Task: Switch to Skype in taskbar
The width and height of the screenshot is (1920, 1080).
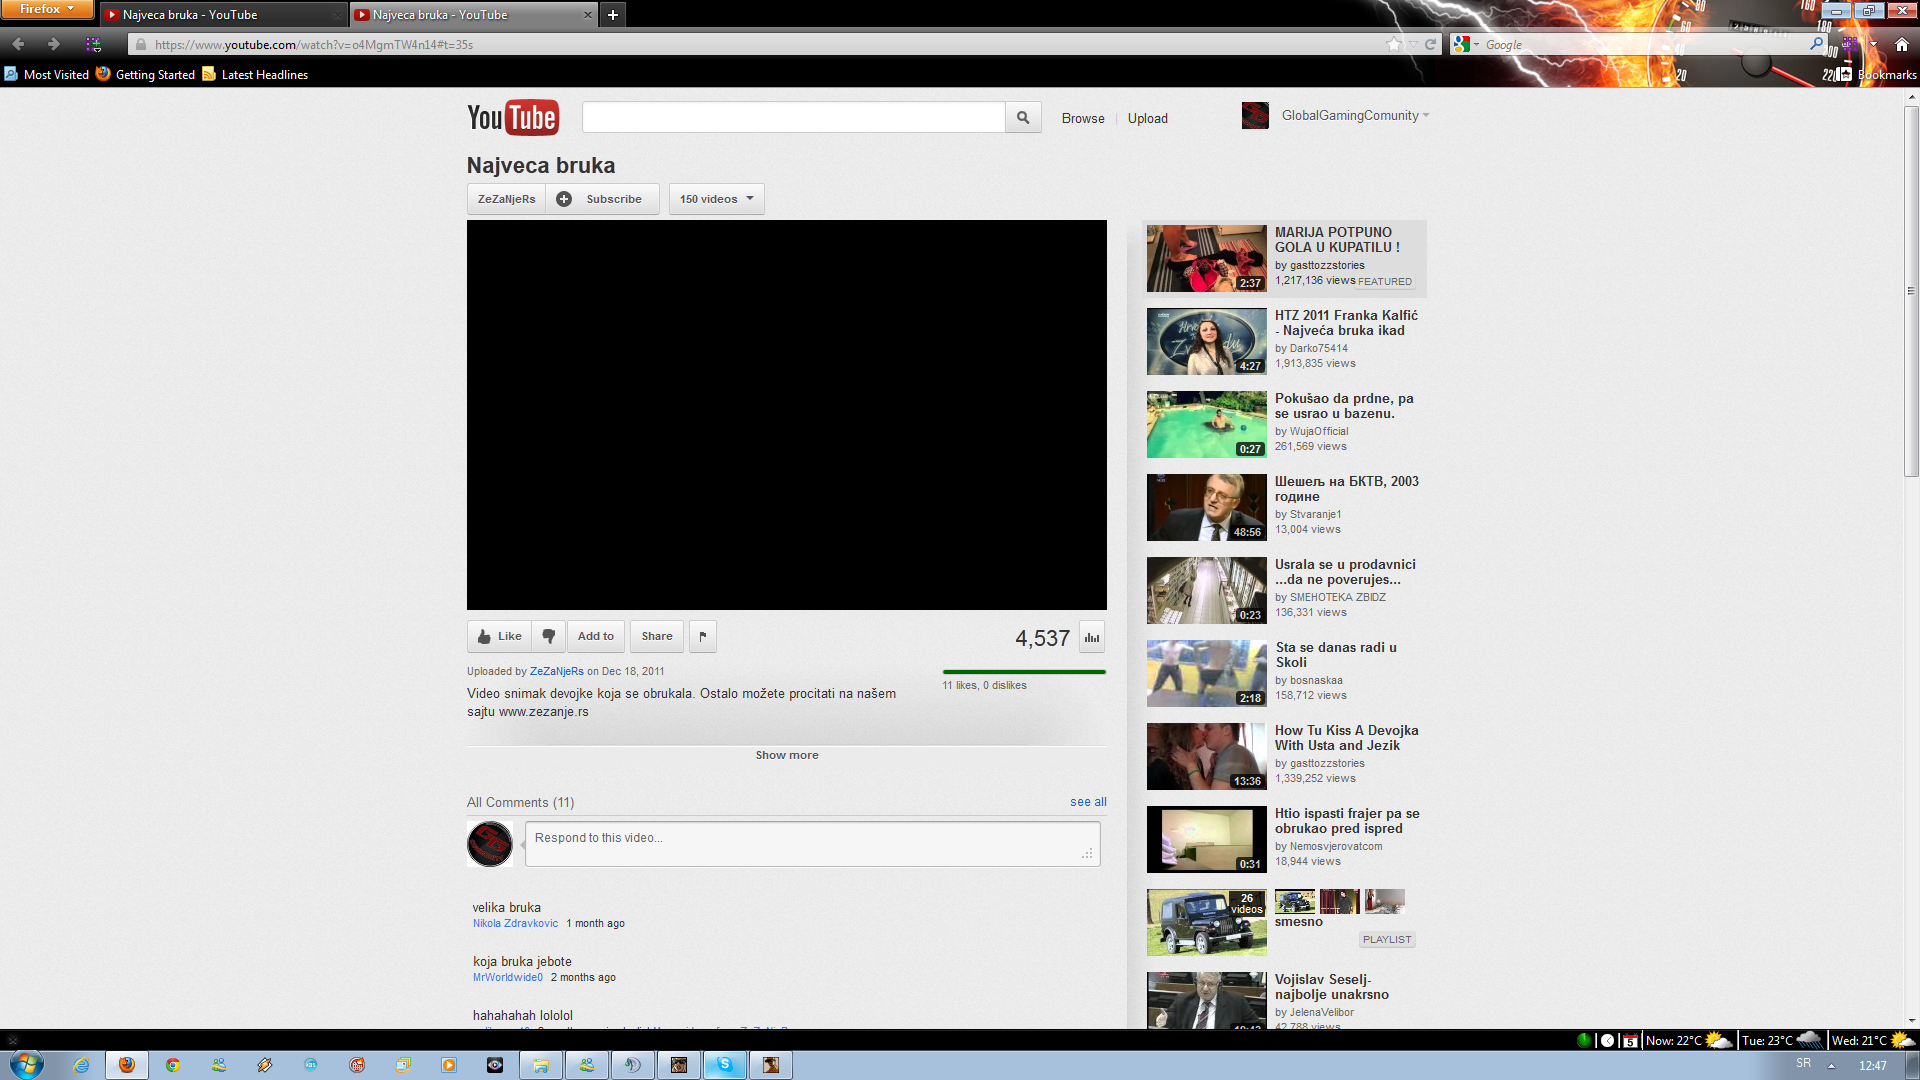Action: [725, 1065]
